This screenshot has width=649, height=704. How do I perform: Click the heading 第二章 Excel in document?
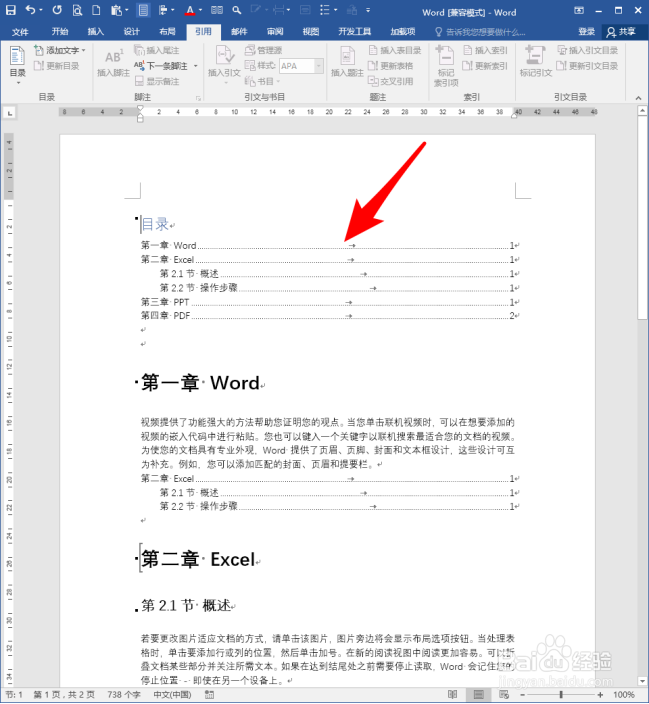pyautogui.click(x=198, y=559)
